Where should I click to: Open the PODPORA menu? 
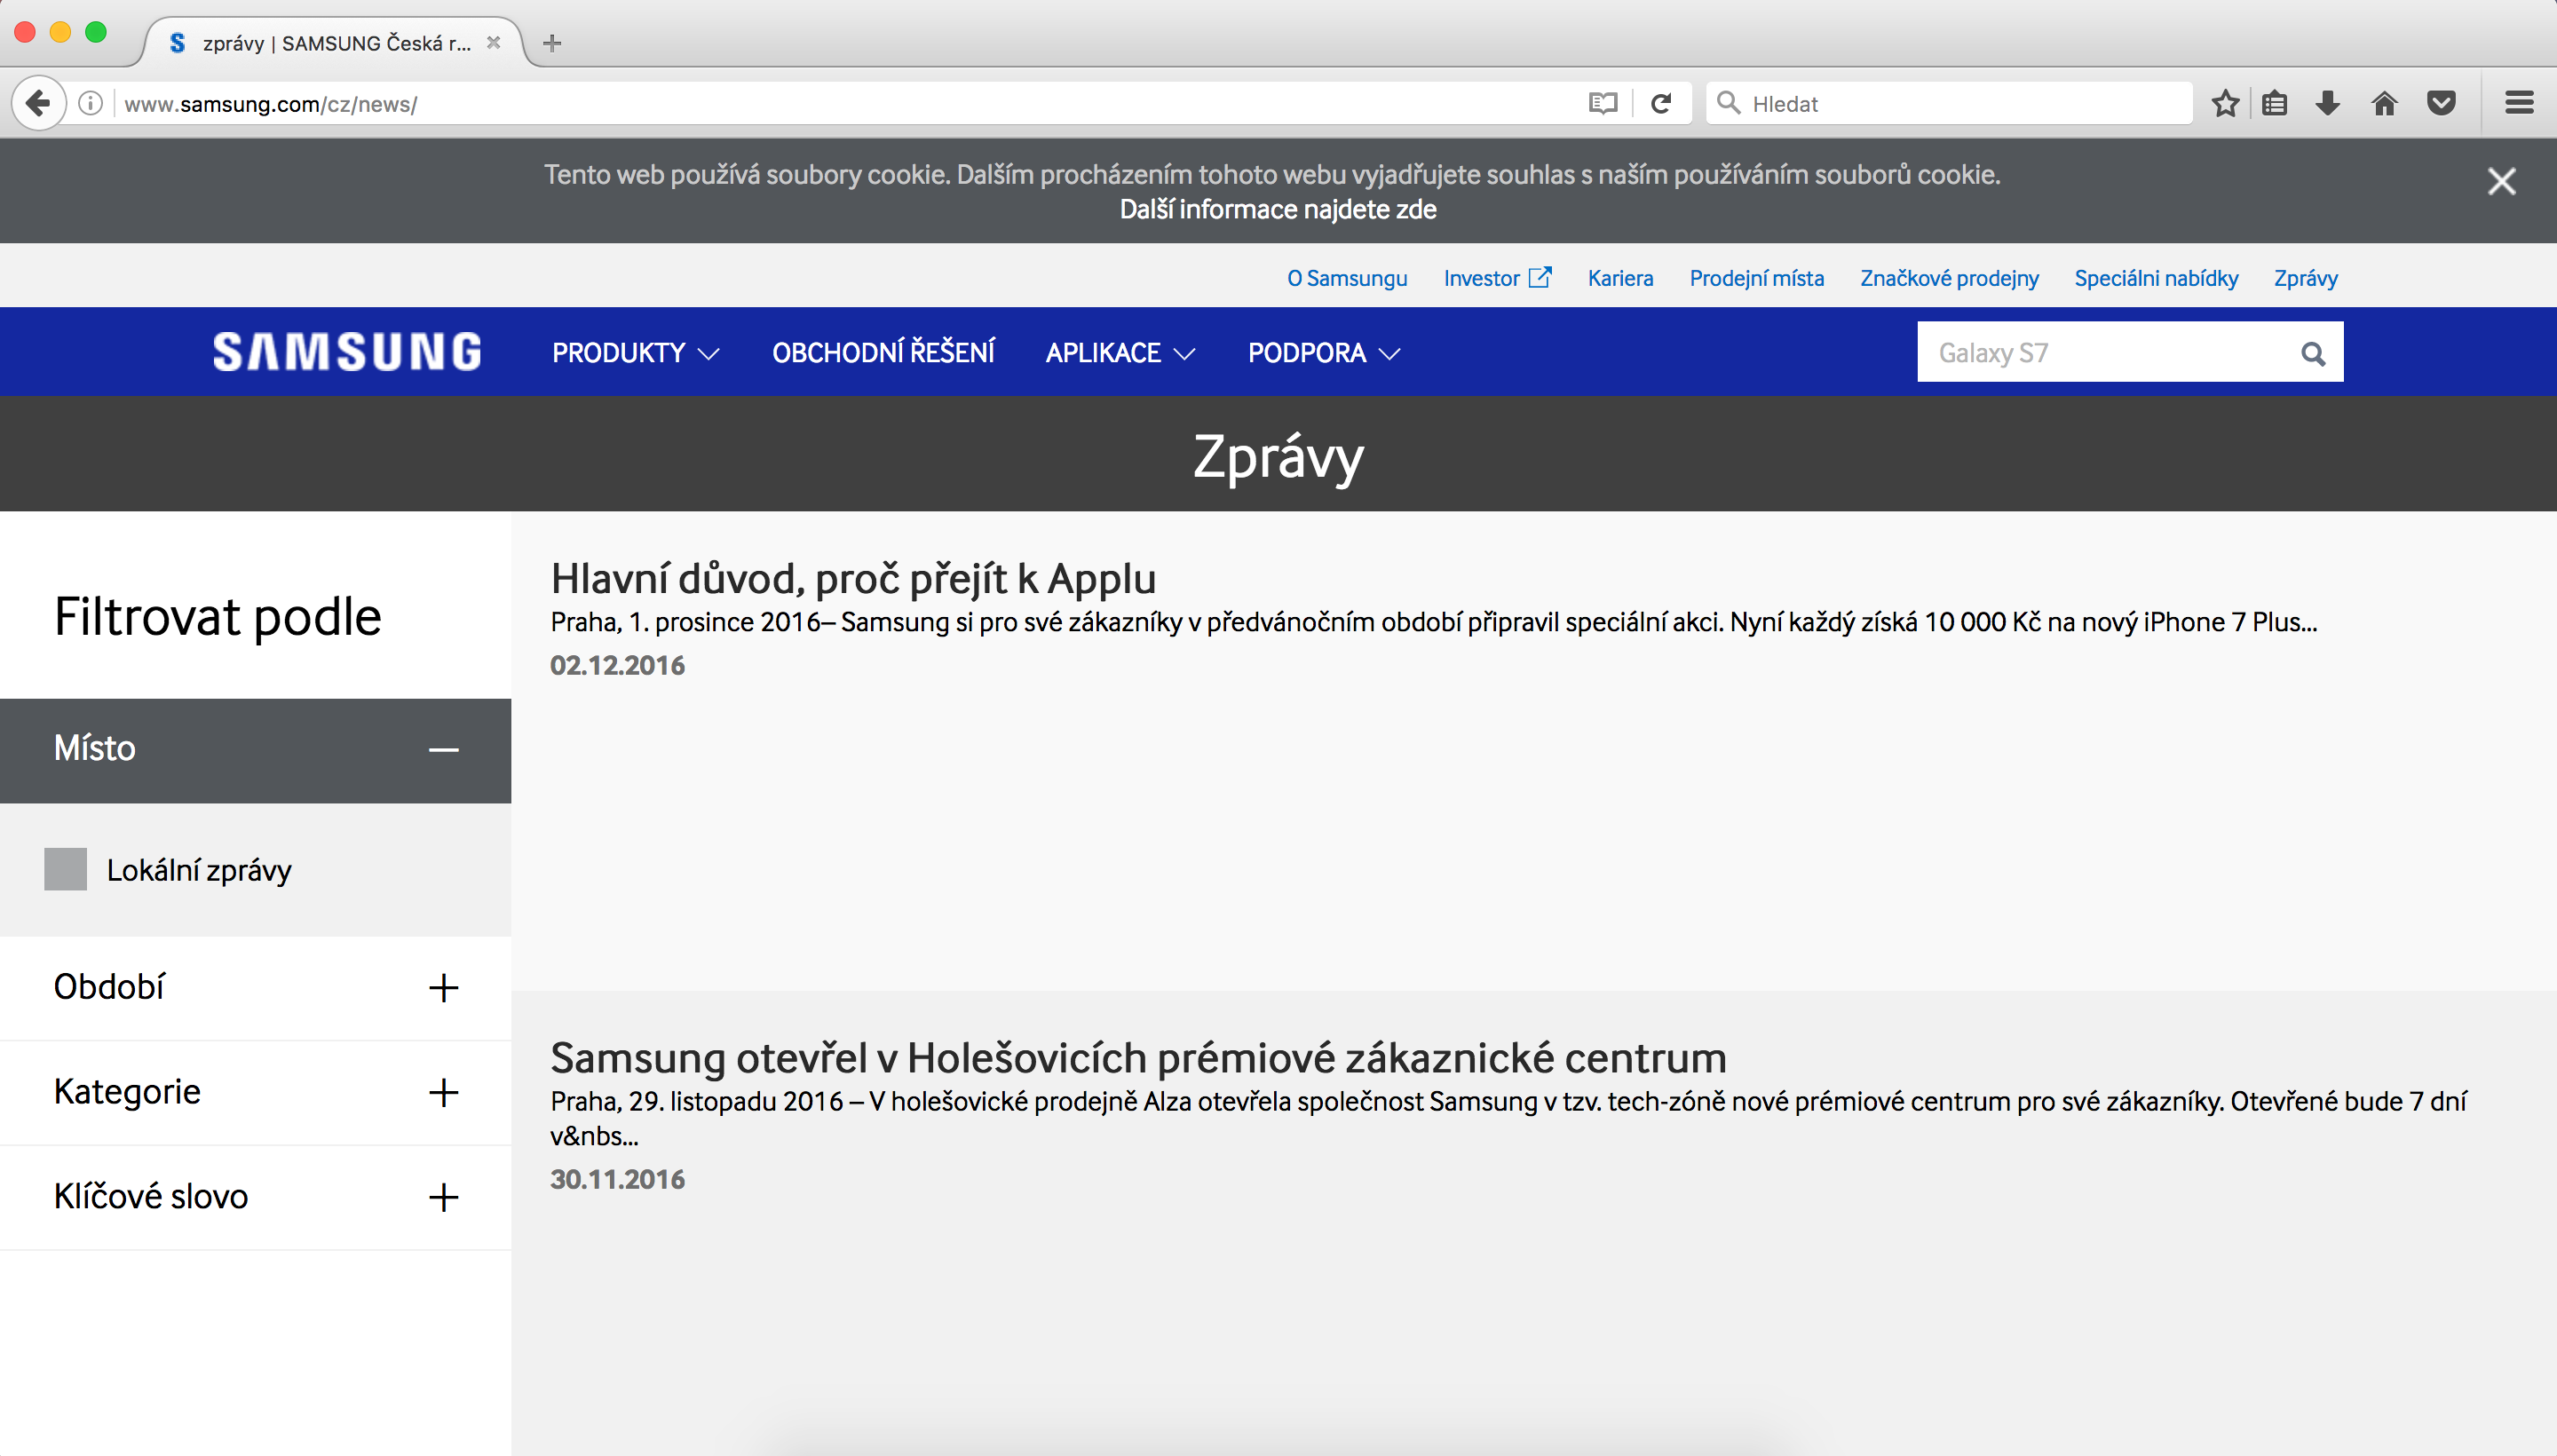tap(1323, 353)
